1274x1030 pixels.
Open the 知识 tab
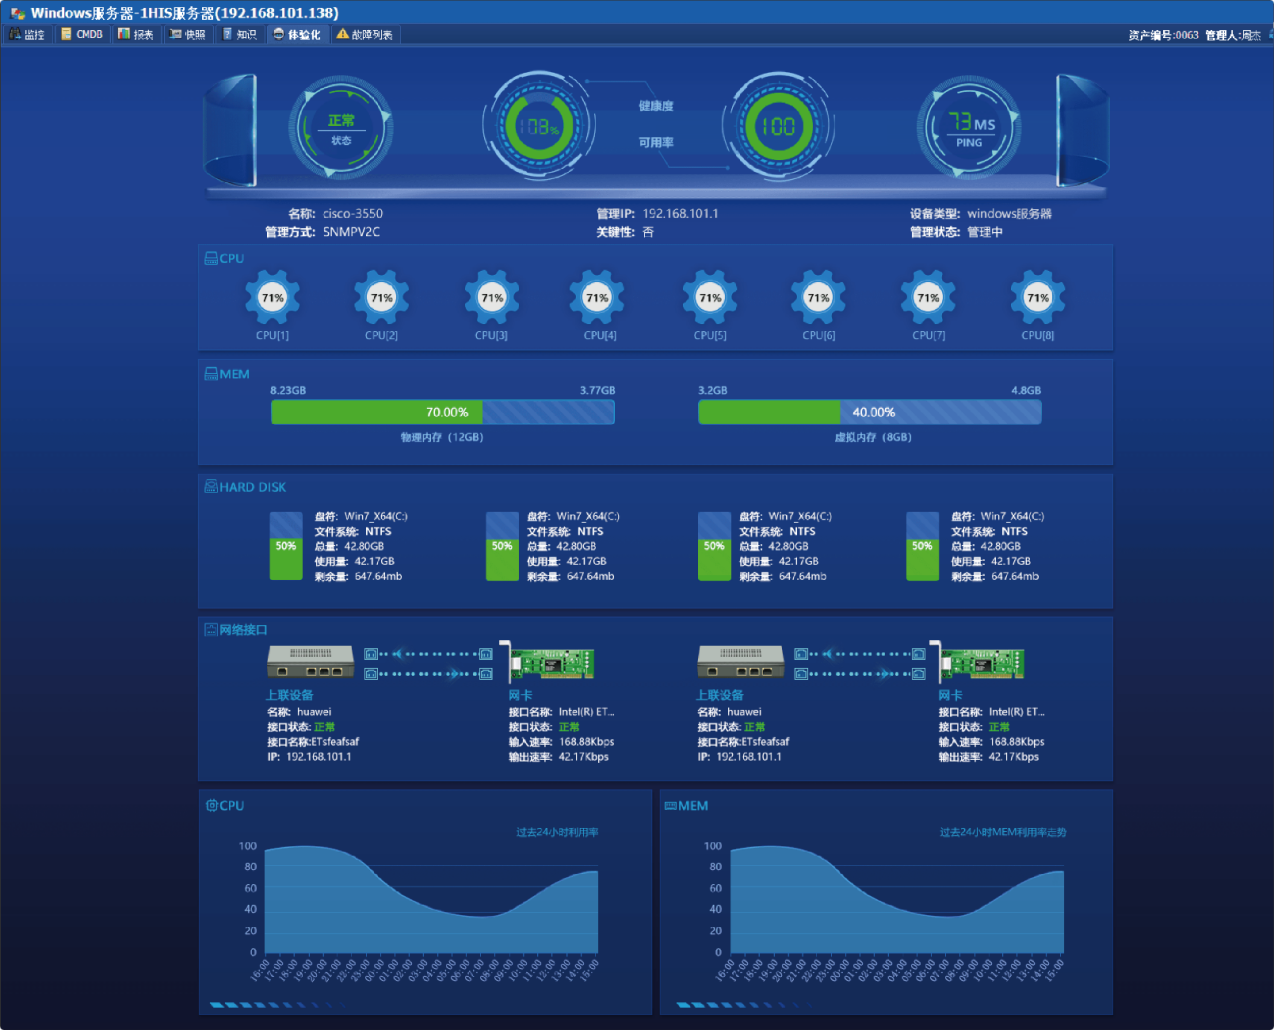239,34
